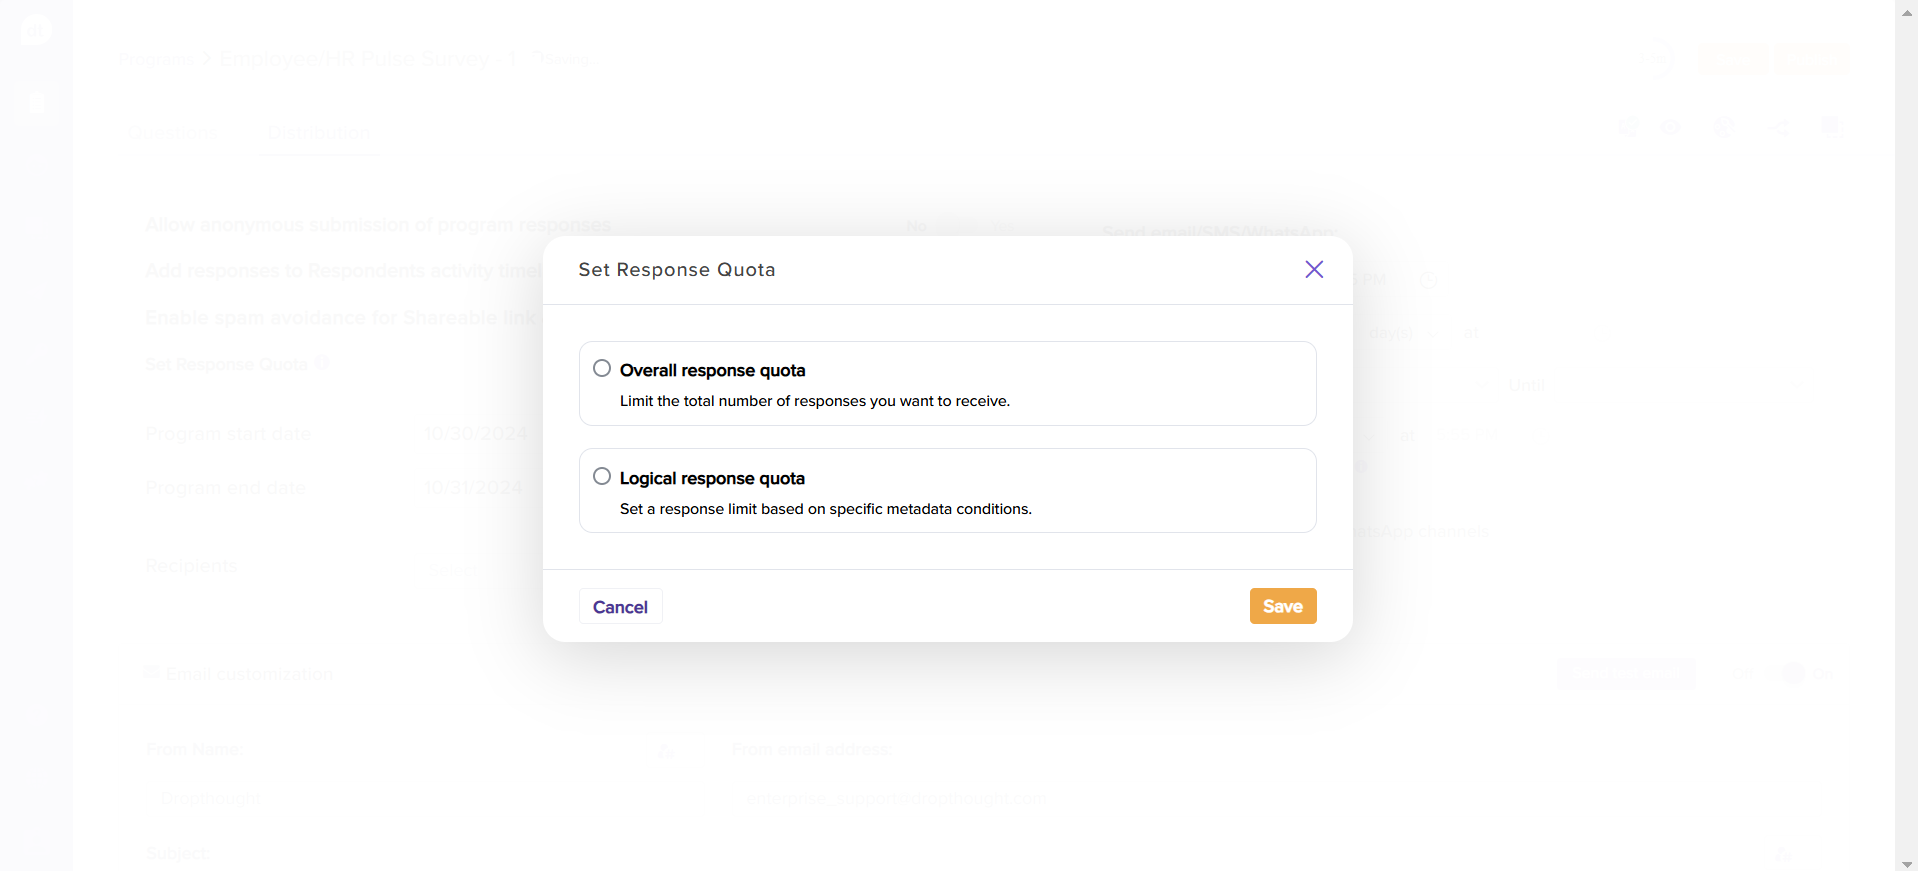Switch to the Questions tab
The image size is (1918, 871).
coord(171,132)
